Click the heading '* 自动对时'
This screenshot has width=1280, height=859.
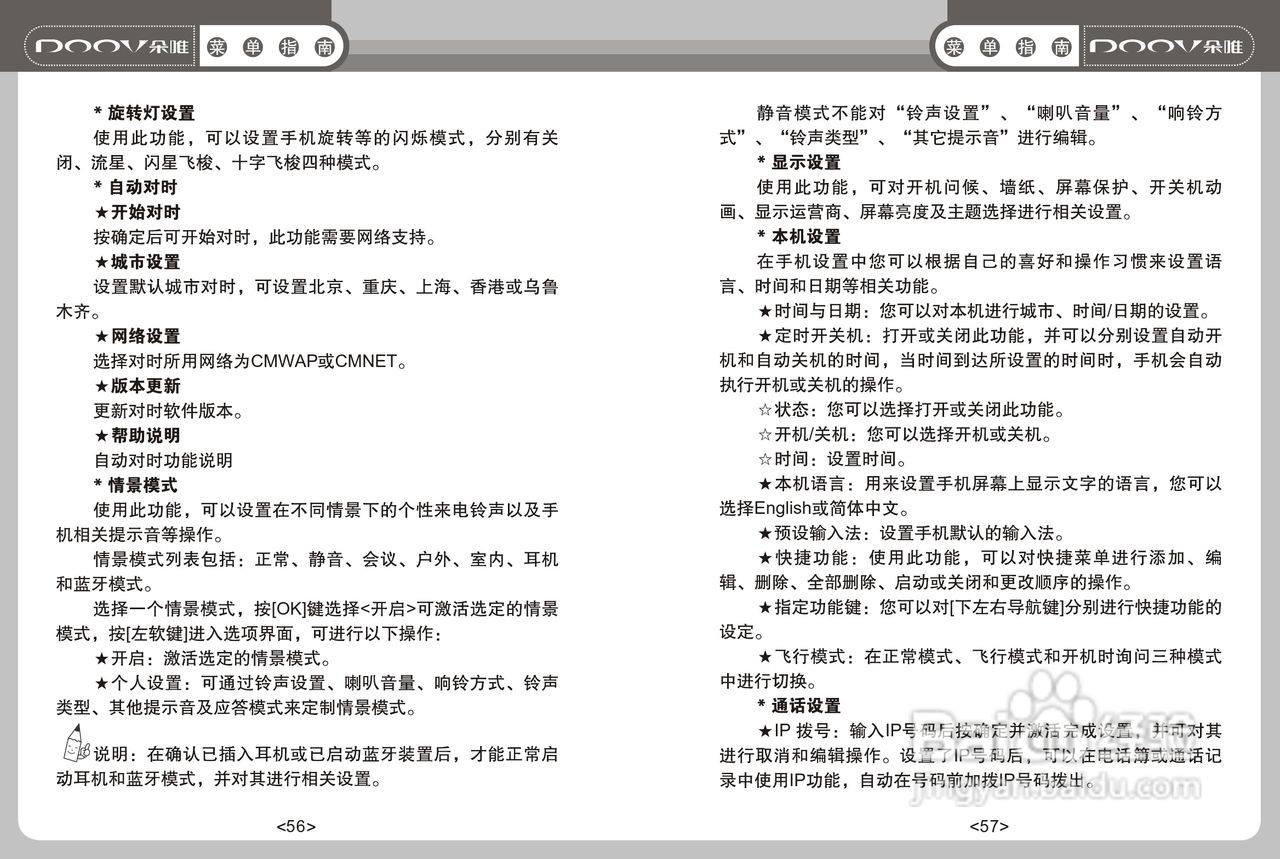point(136,187)
